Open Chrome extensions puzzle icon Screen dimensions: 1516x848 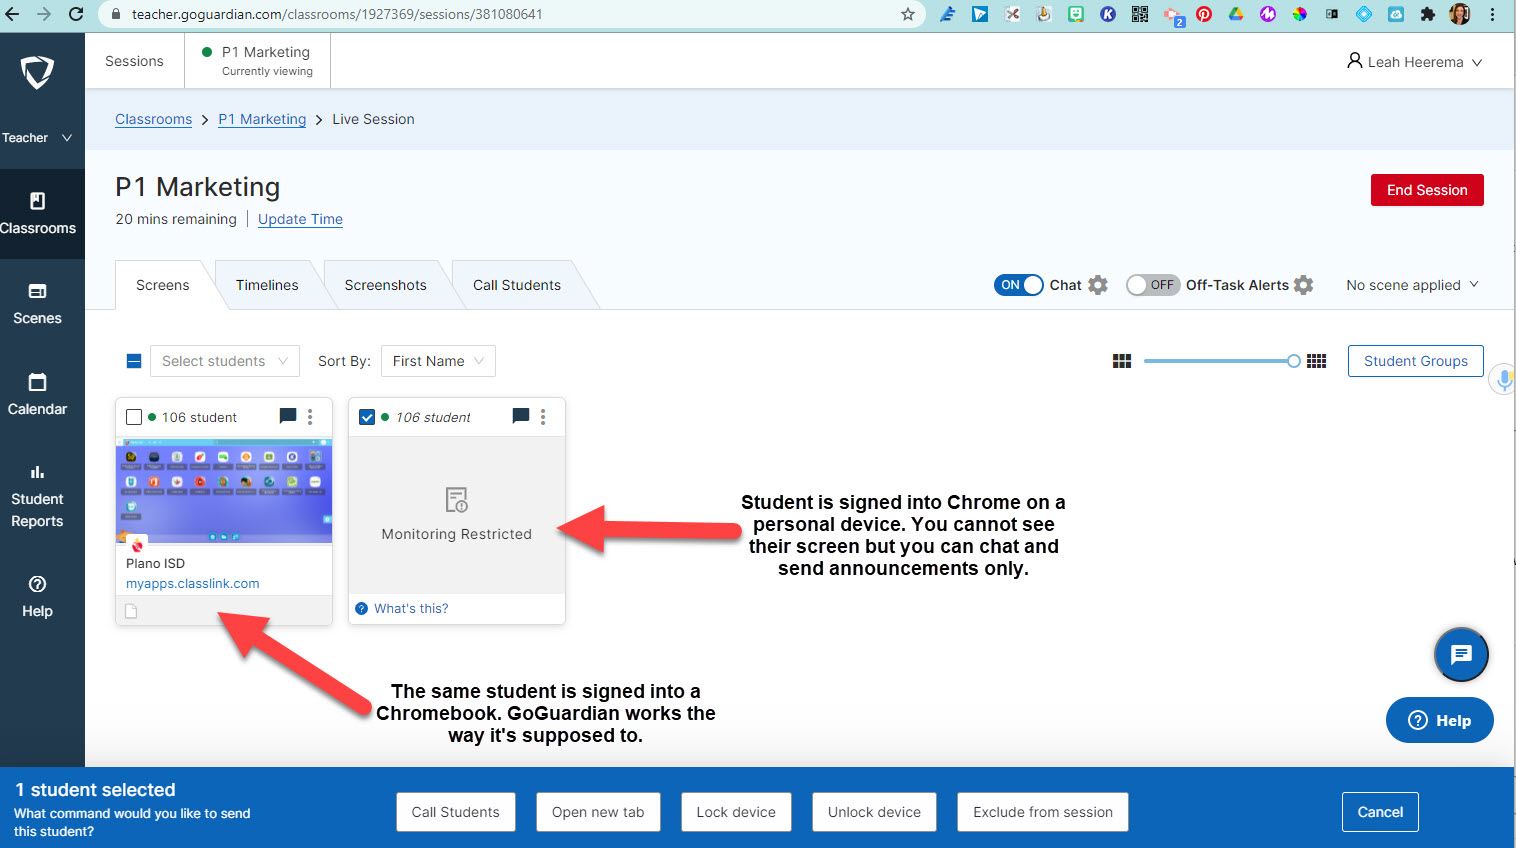click(1427, 14)
